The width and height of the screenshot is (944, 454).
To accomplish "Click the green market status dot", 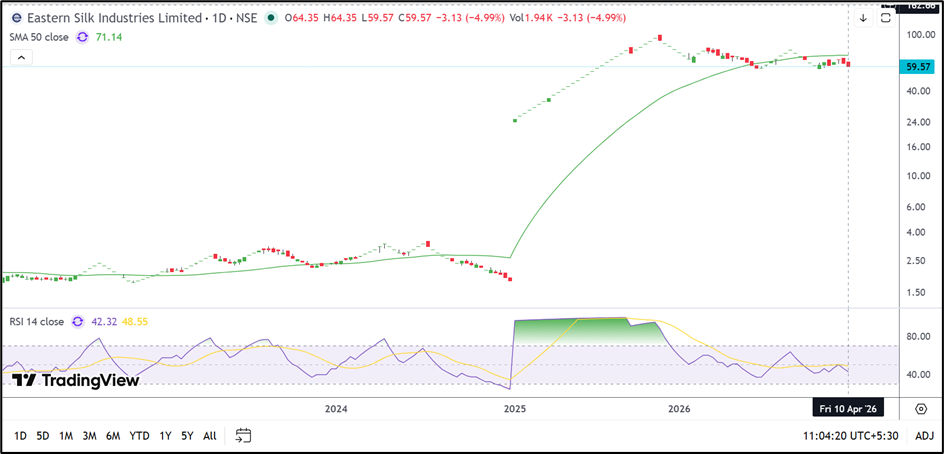I will [x=271, y=18].
